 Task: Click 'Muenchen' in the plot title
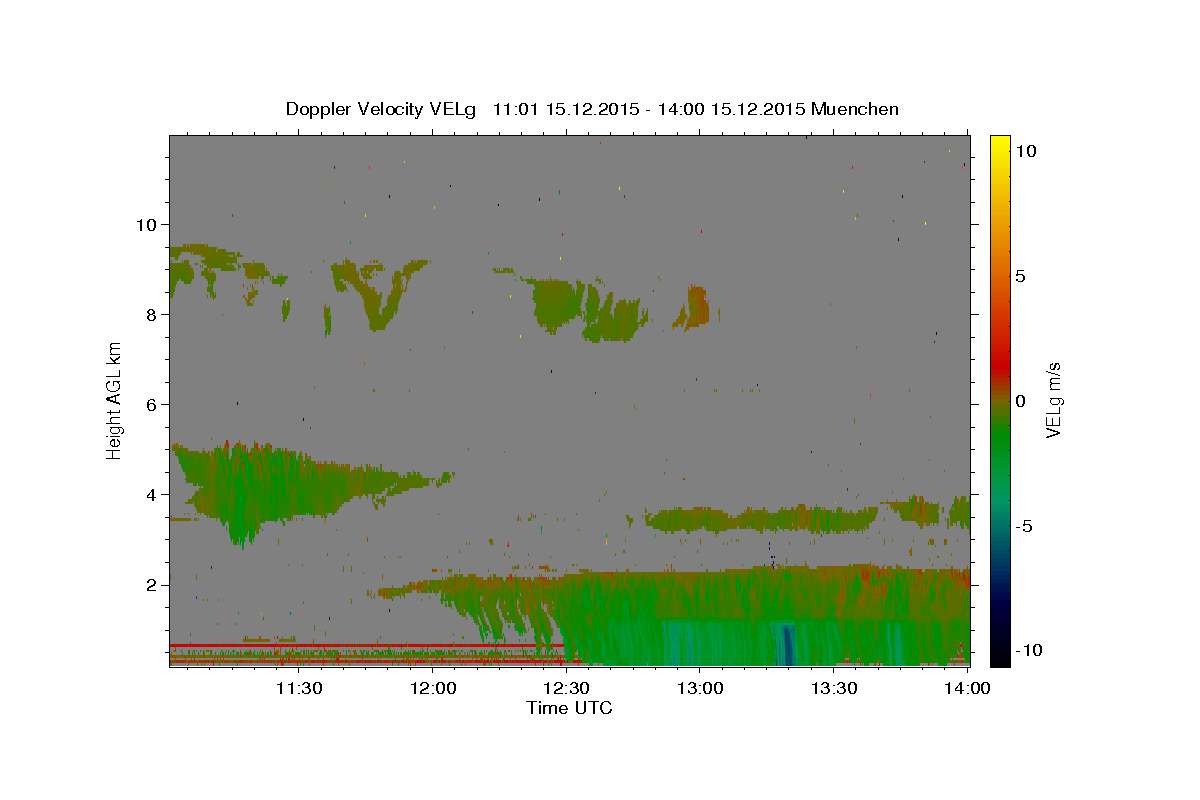[855, 109]
